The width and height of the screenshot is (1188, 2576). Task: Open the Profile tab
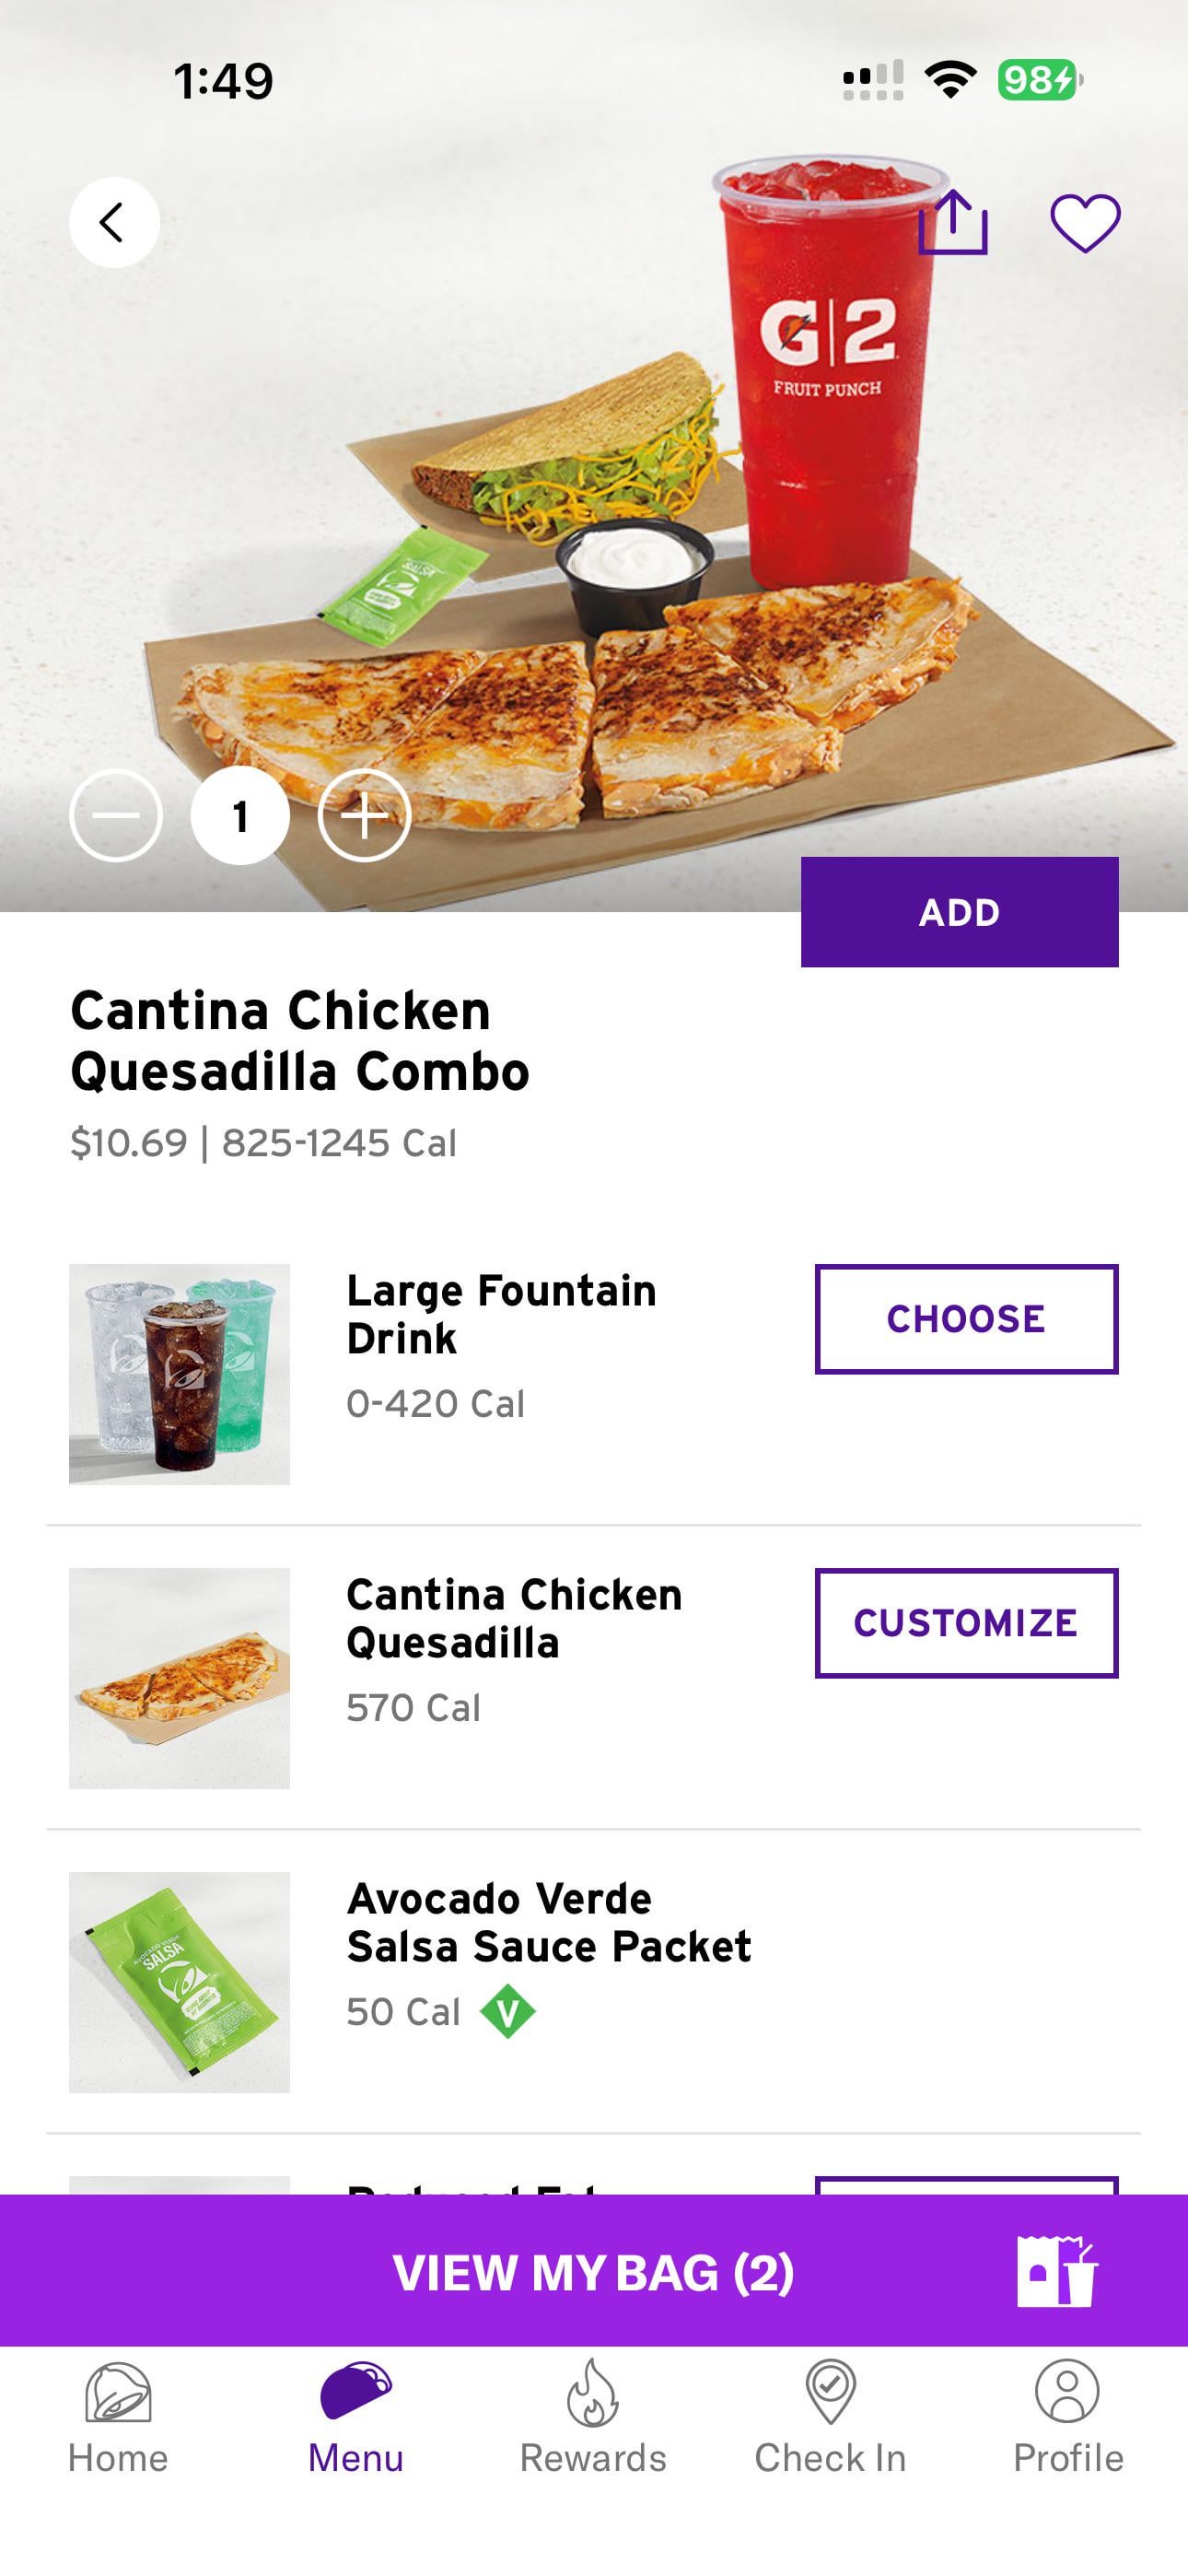[1068, 2414]
